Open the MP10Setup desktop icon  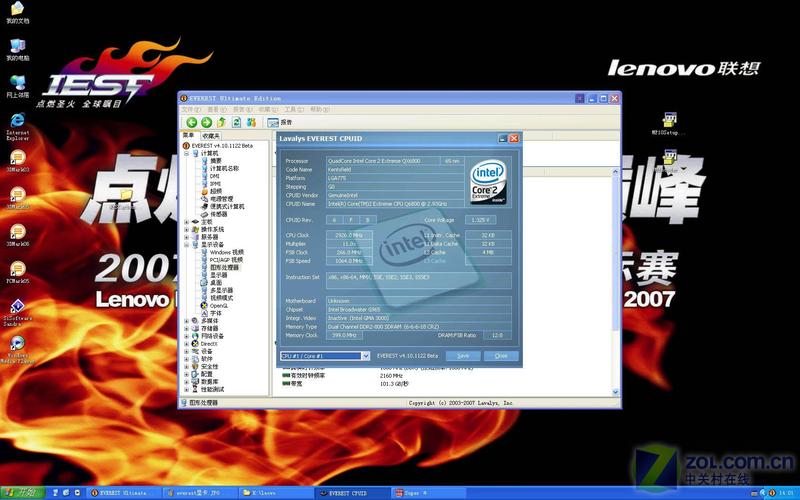click(669, 124)
